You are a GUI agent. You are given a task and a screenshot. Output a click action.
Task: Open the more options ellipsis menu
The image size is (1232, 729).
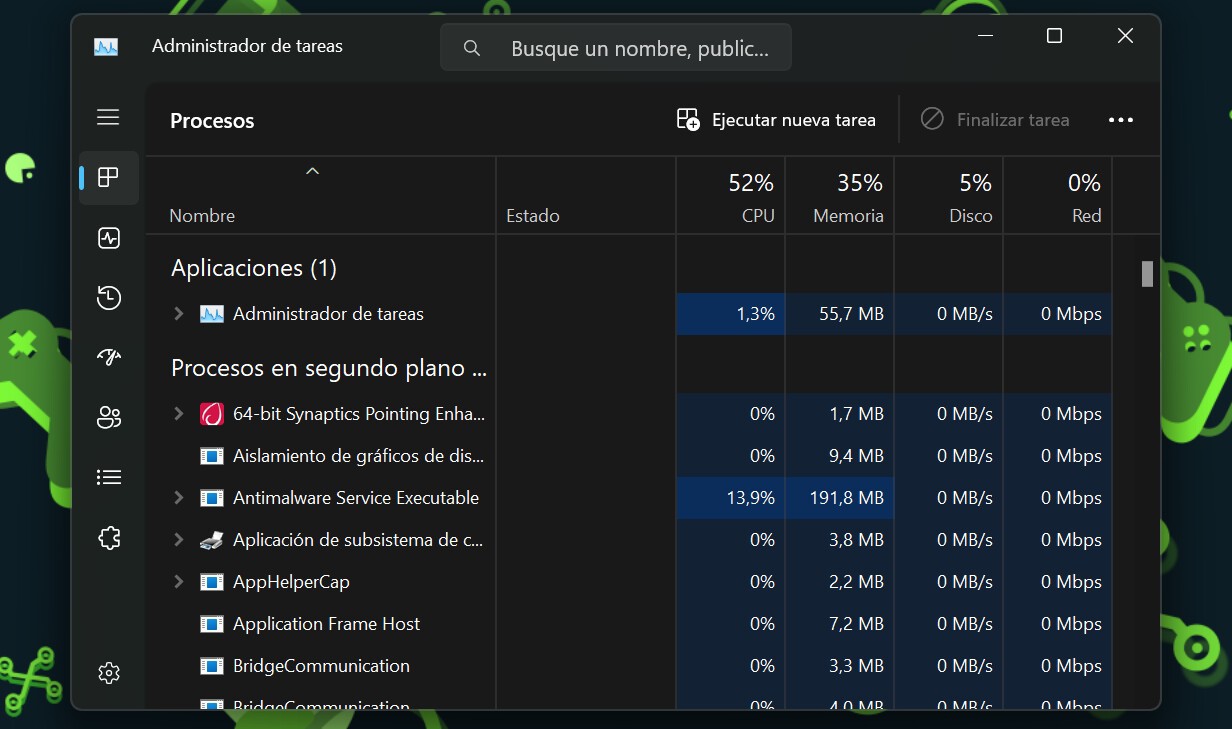click(1121, 119)
